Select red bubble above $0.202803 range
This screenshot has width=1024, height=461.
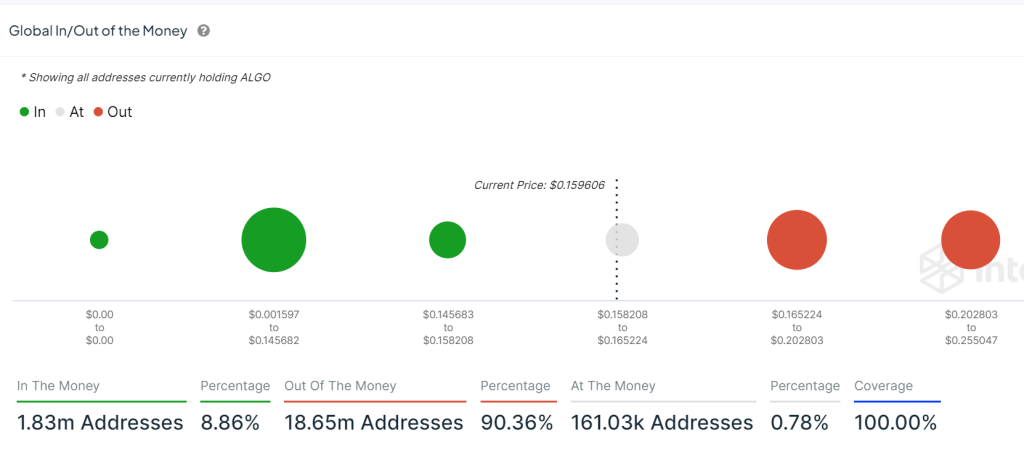tap(970, 240)
